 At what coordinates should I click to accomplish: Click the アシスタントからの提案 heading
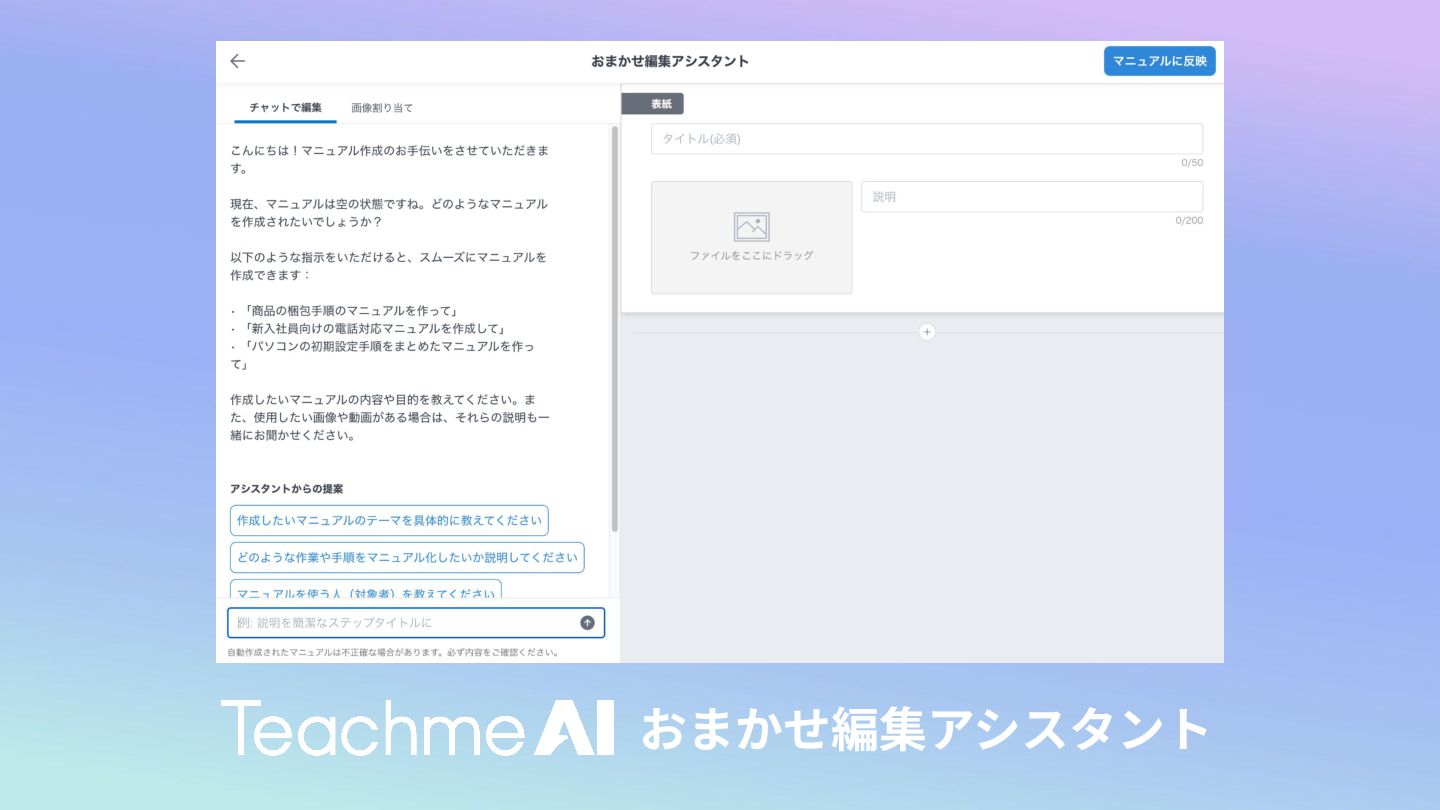287,489
